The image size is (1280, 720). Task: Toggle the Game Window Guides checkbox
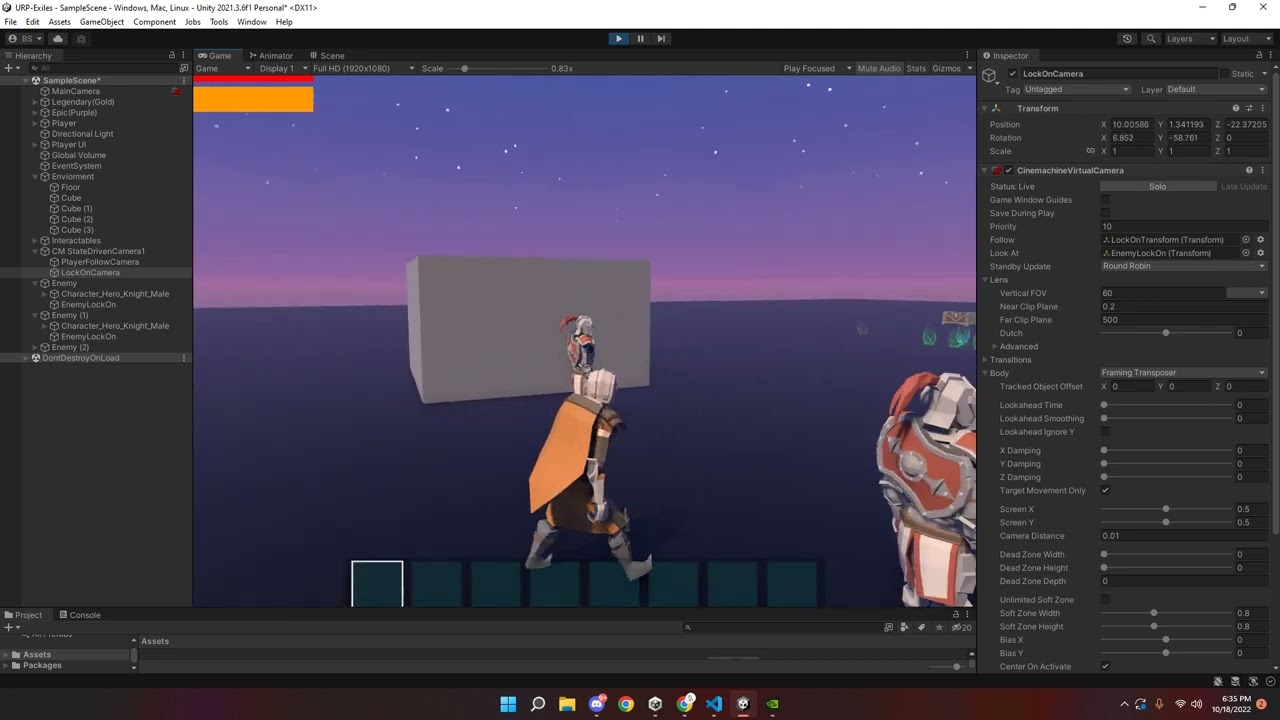tap(1105, 200)
